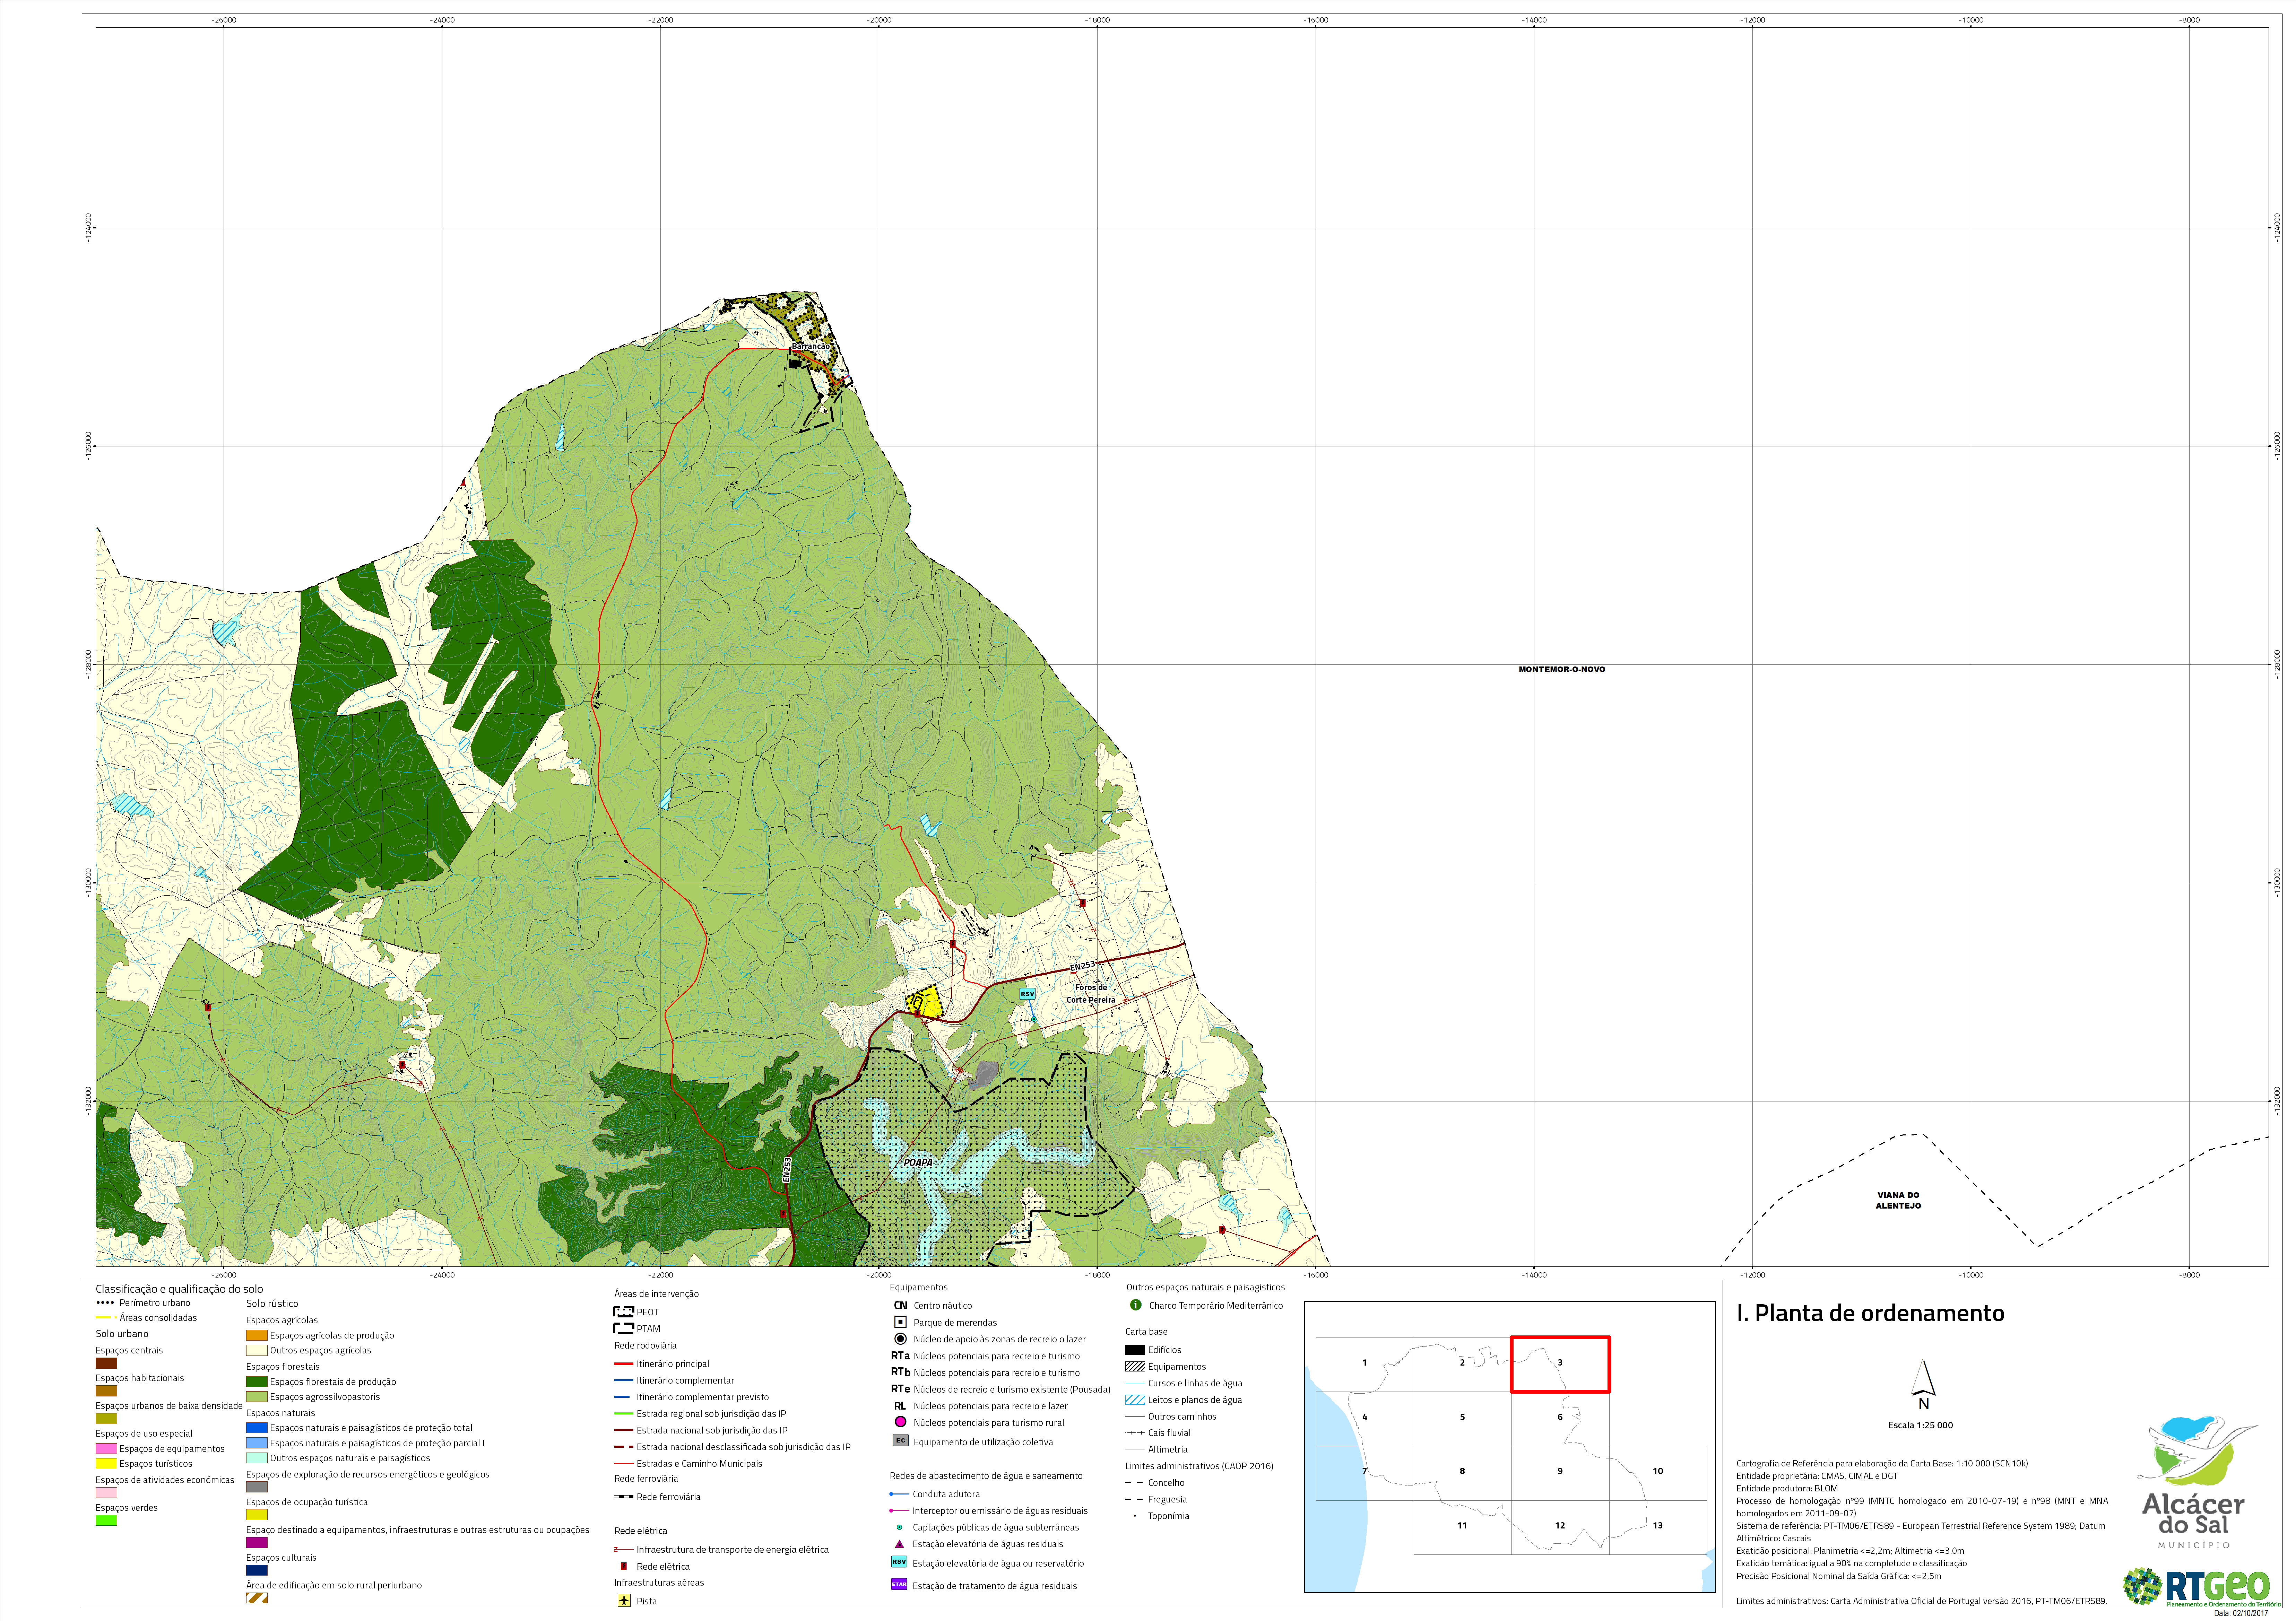2296x1621 pixels.
Task: Click the Rede elétrica dark red marker icon
Action: (x=624, y=1566)
